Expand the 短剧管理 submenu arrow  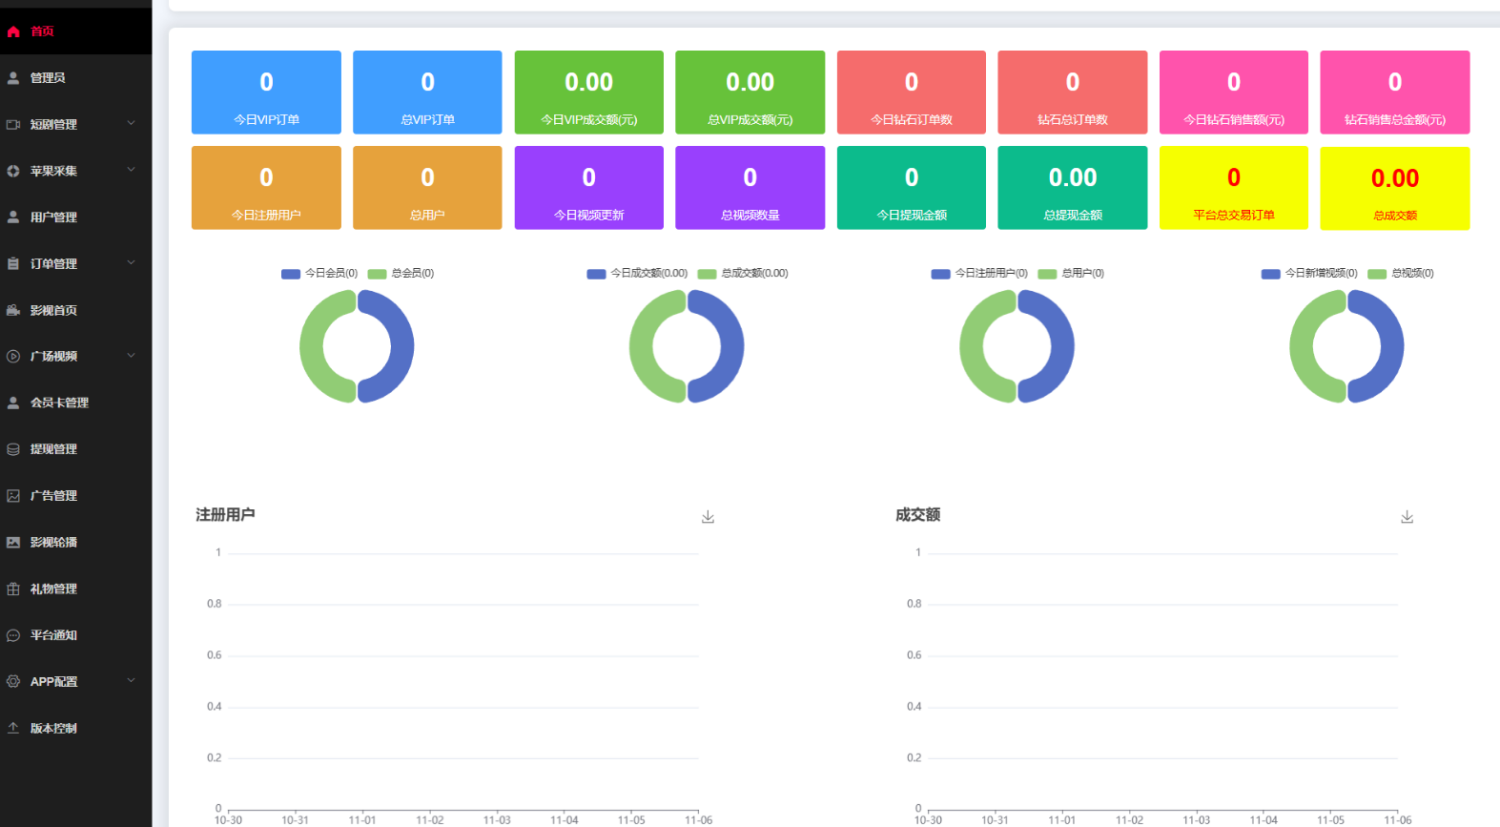(131, 124)
